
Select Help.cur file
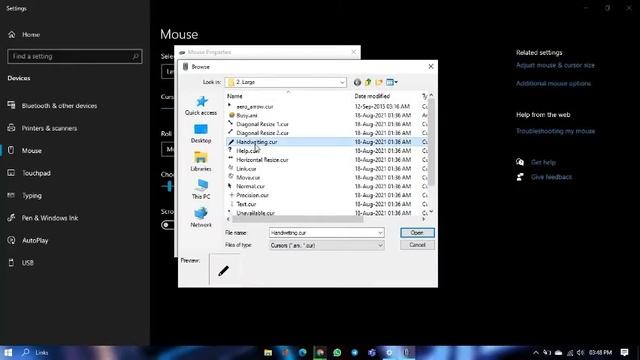click(x=248, y=151)
